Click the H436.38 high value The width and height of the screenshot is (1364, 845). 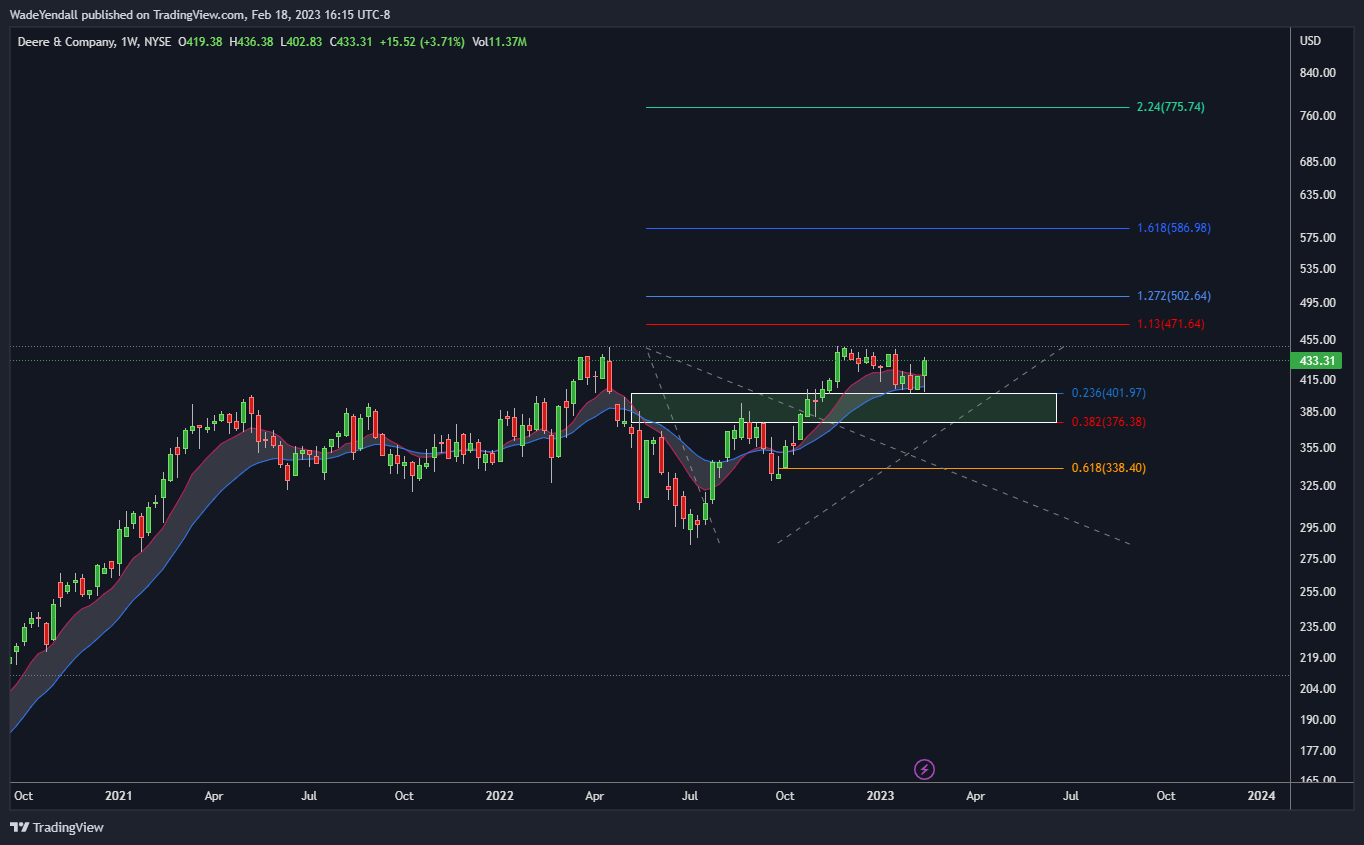(251, 42)
